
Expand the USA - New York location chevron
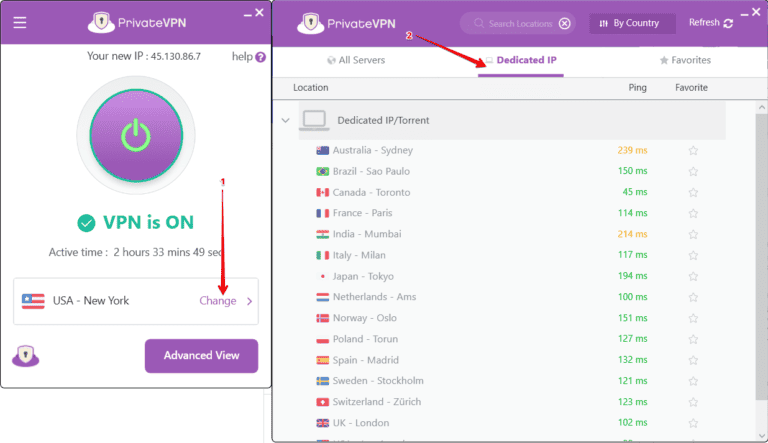[x=249, y=301]
